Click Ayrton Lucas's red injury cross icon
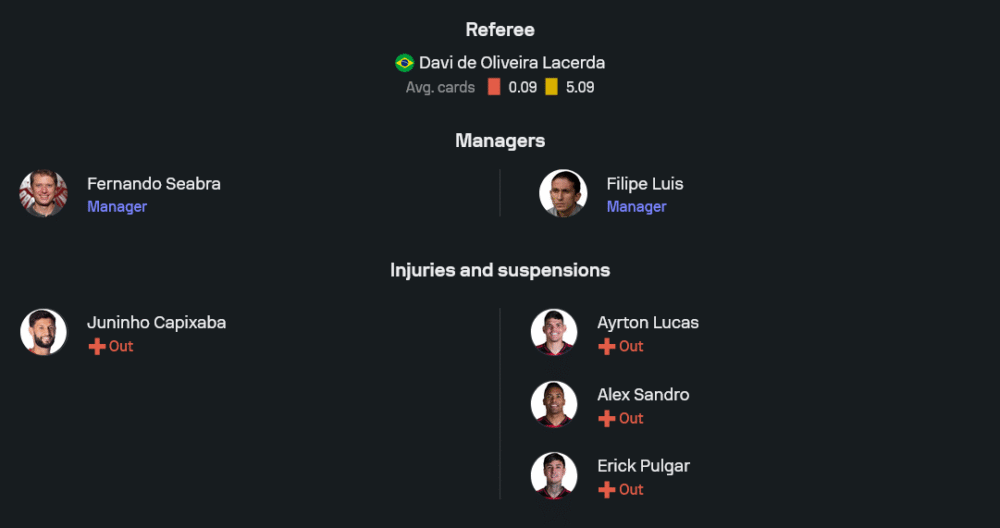The image size is (1000, 528). coord(607,346)
